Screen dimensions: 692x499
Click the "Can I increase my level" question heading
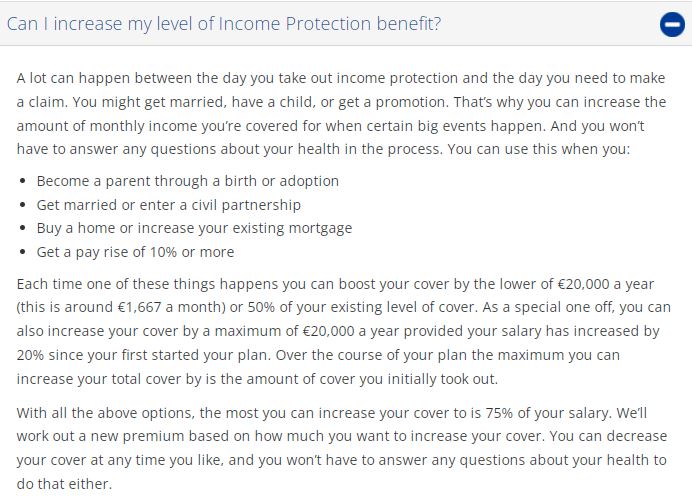click(x=224, y=23)
